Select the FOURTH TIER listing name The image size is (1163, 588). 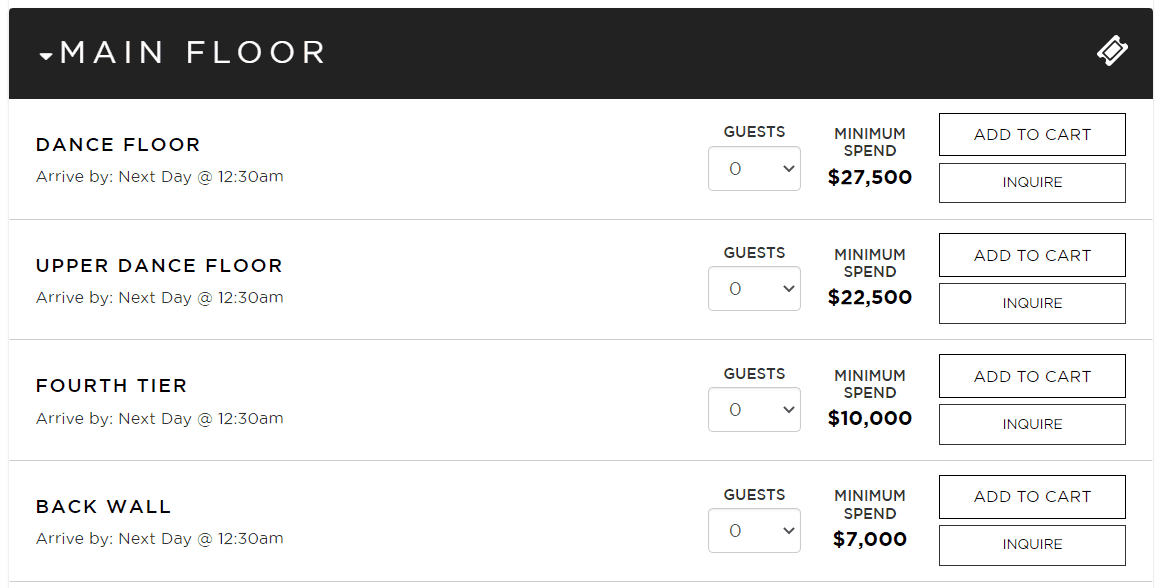tap(111, 386)
